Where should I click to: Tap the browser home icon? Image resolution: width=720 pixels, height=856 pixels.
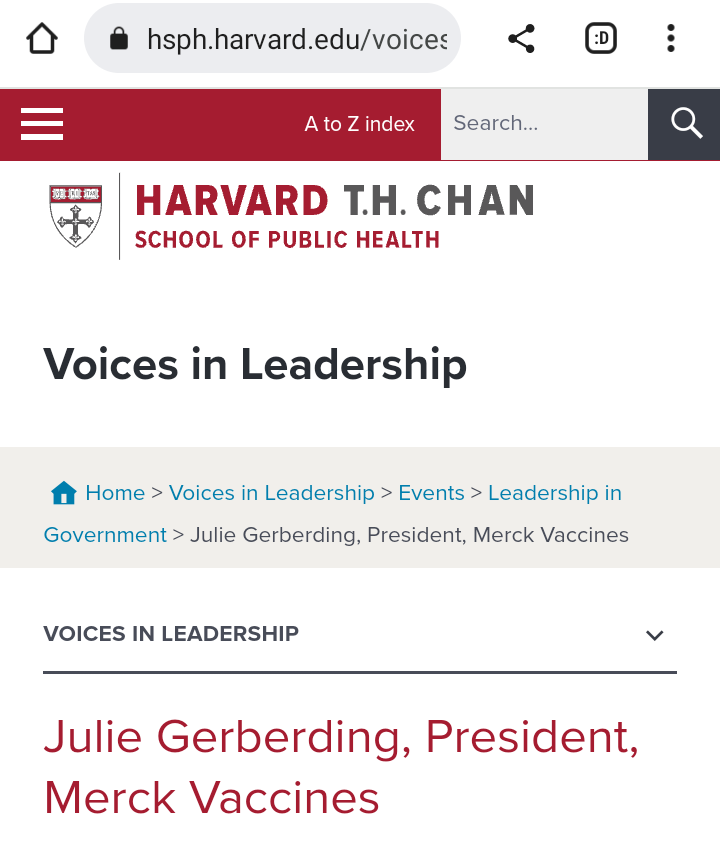point(42,39)
